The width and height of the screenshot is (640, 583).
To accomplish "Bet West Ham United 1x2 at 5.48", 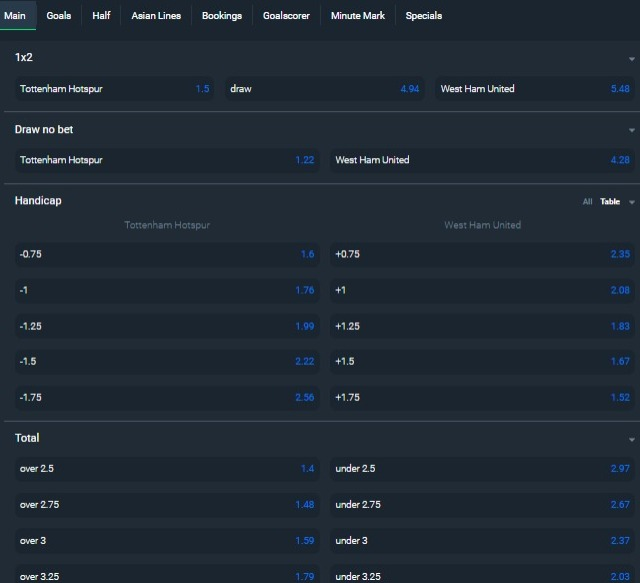I will (x=535, y=89).
